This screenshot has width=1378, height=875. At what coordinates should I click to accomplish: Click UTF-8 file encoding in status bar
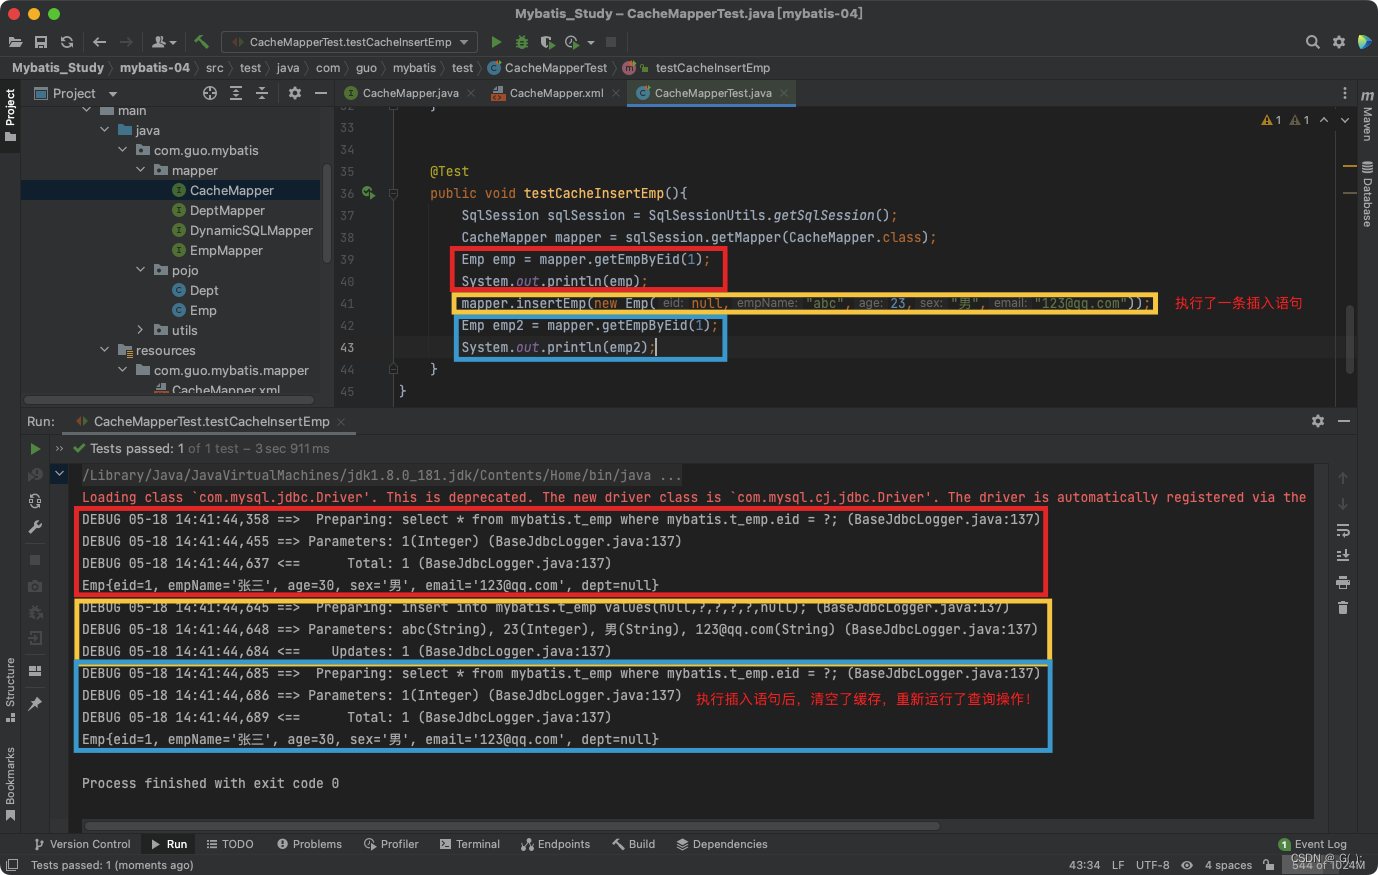tap(1152, 865)
